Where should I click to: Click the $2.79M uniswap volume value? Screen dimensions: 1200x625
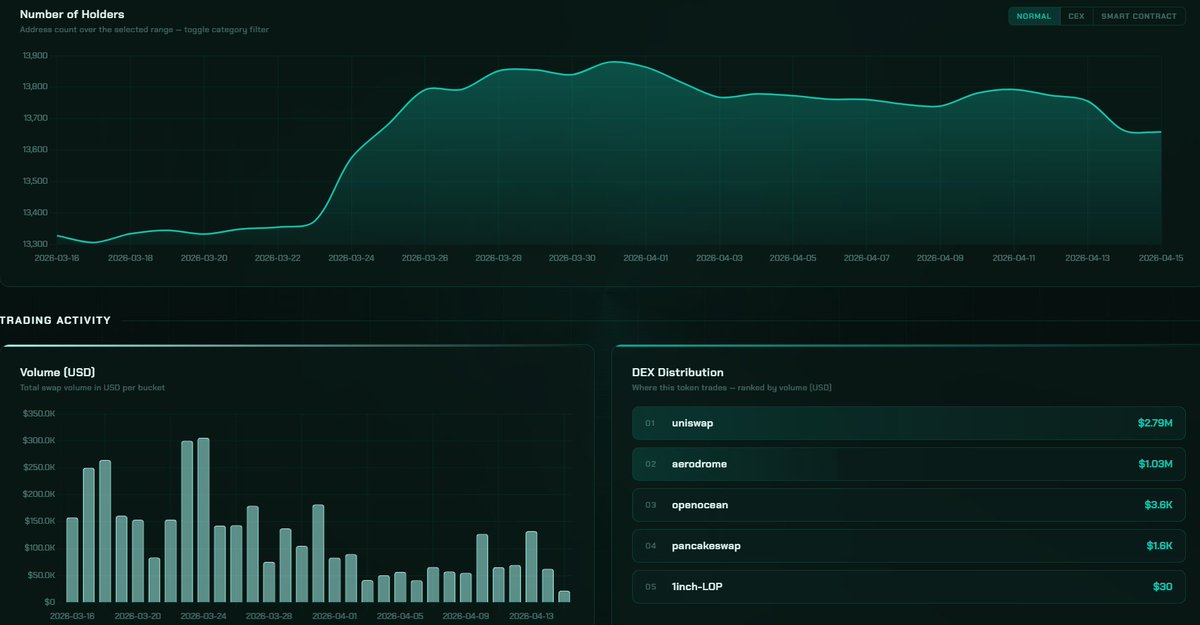coord(1154,423)
